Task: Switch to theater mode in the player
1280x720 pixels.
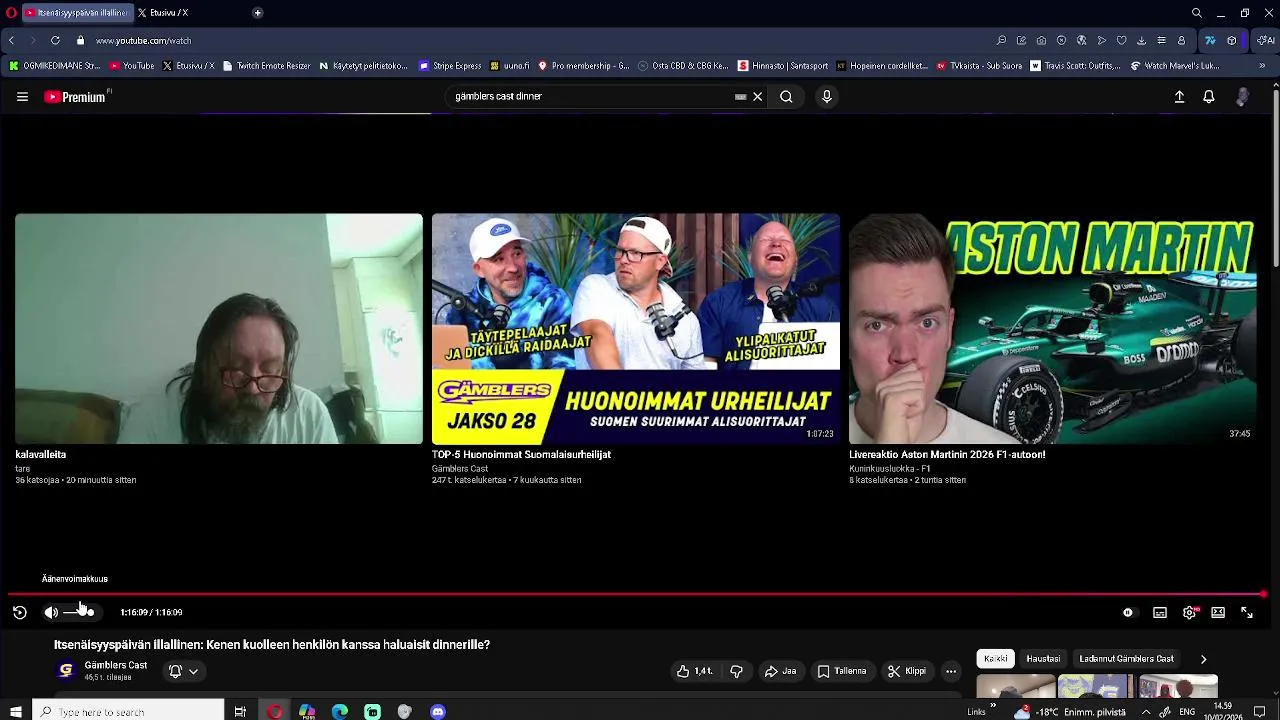Action: tap(1218, 613)
